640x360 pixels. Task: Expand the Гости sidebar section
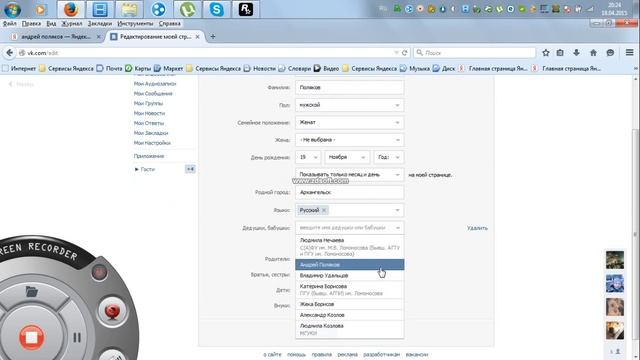tap(144, 169)
